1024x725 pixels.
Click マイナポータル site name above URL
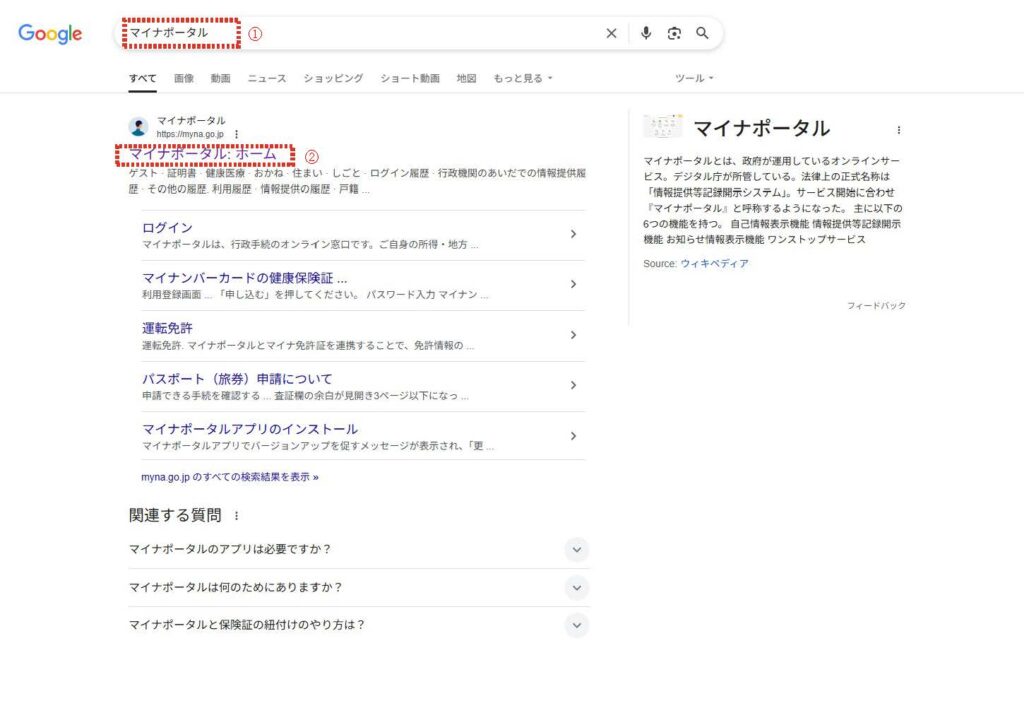pyautogui.click(x=191, y=121)
